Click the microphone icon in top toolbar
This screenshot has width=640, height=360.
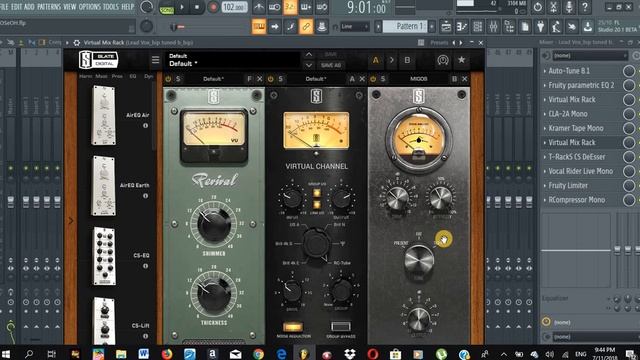pos(569,7)
